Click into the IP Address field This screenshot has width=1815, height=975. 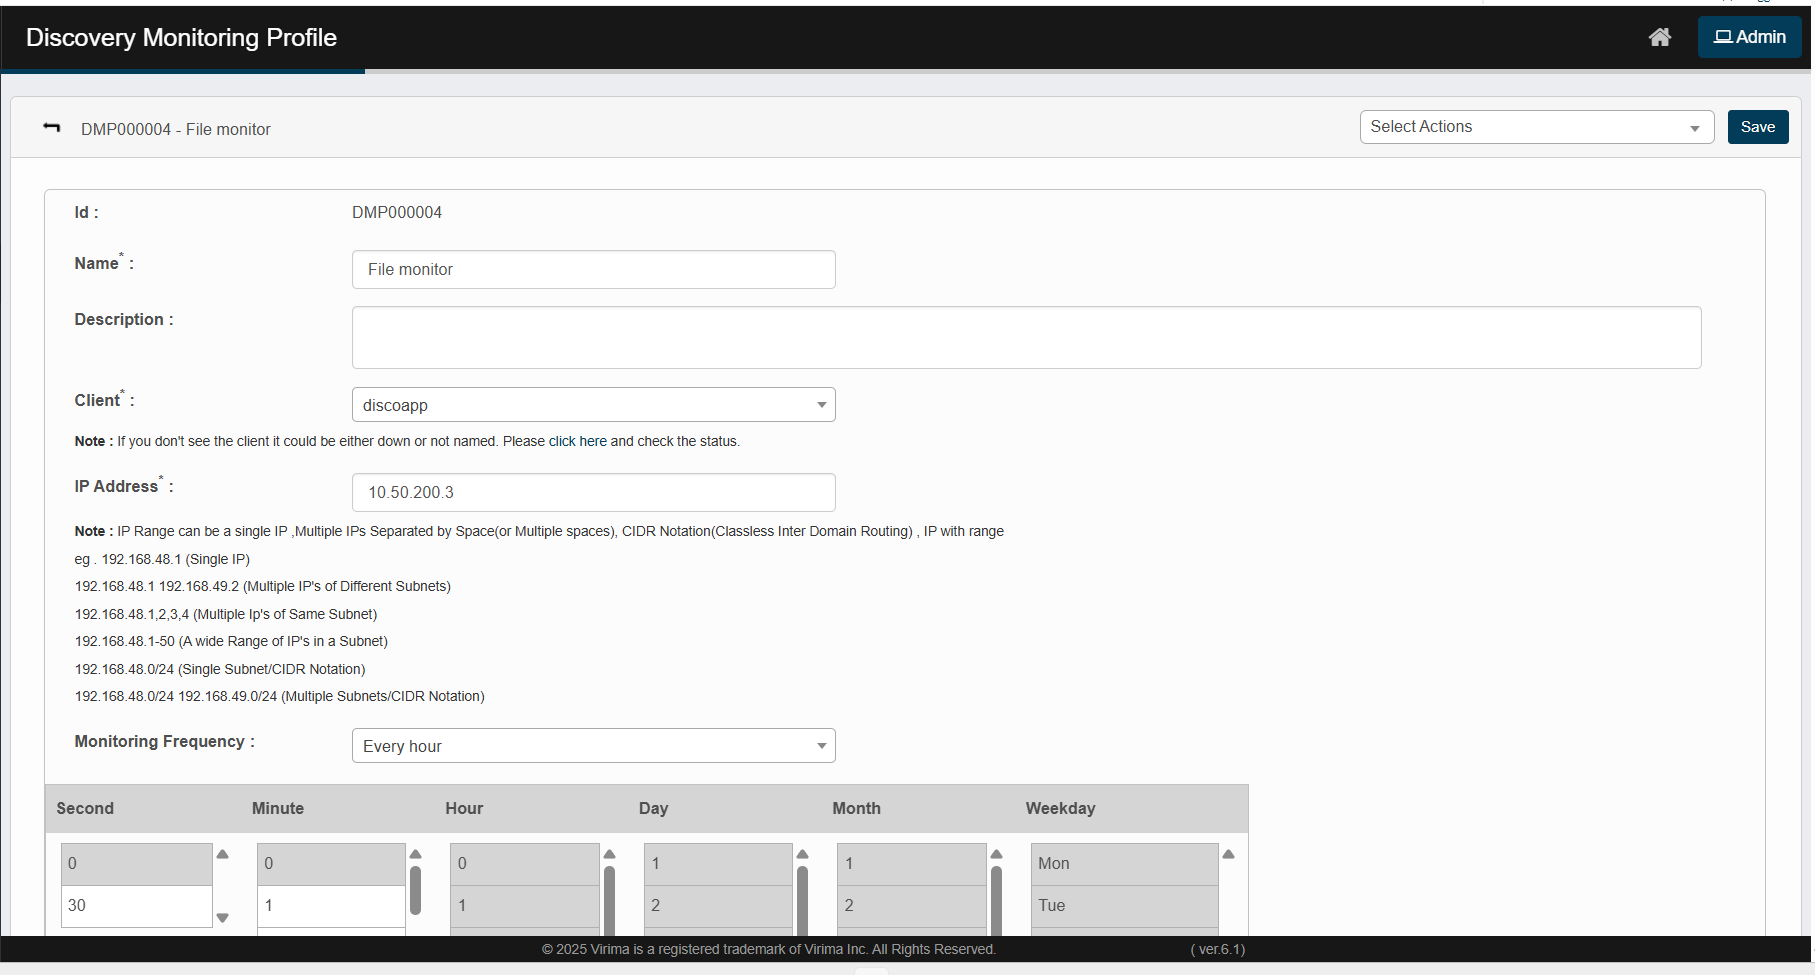[593, 492]
